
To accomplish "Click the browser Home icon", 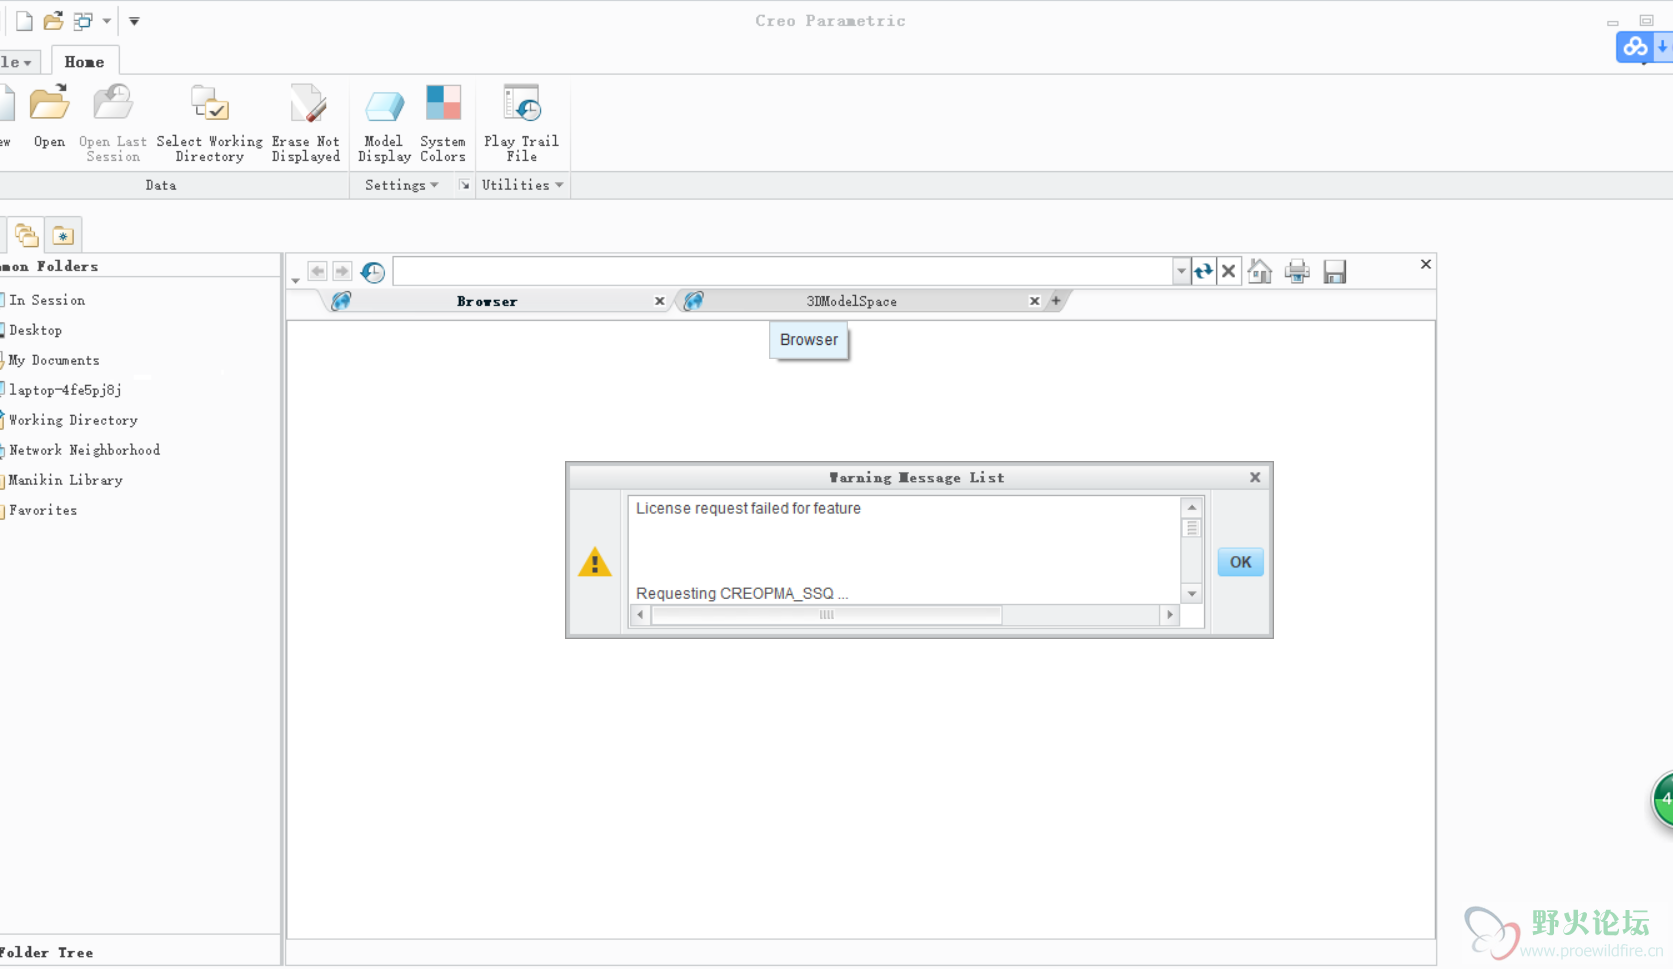I will coord(1260,271).
